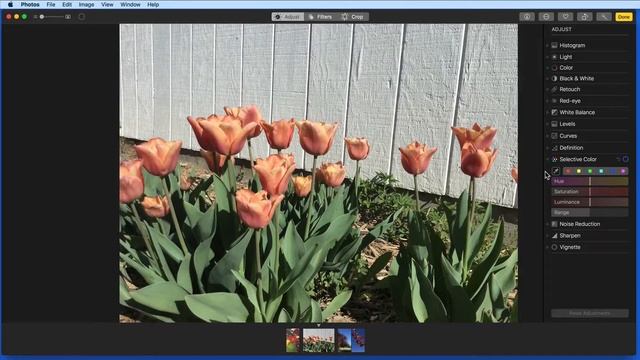
Task: Select the green selective color swatch
Action: [590, 171]
